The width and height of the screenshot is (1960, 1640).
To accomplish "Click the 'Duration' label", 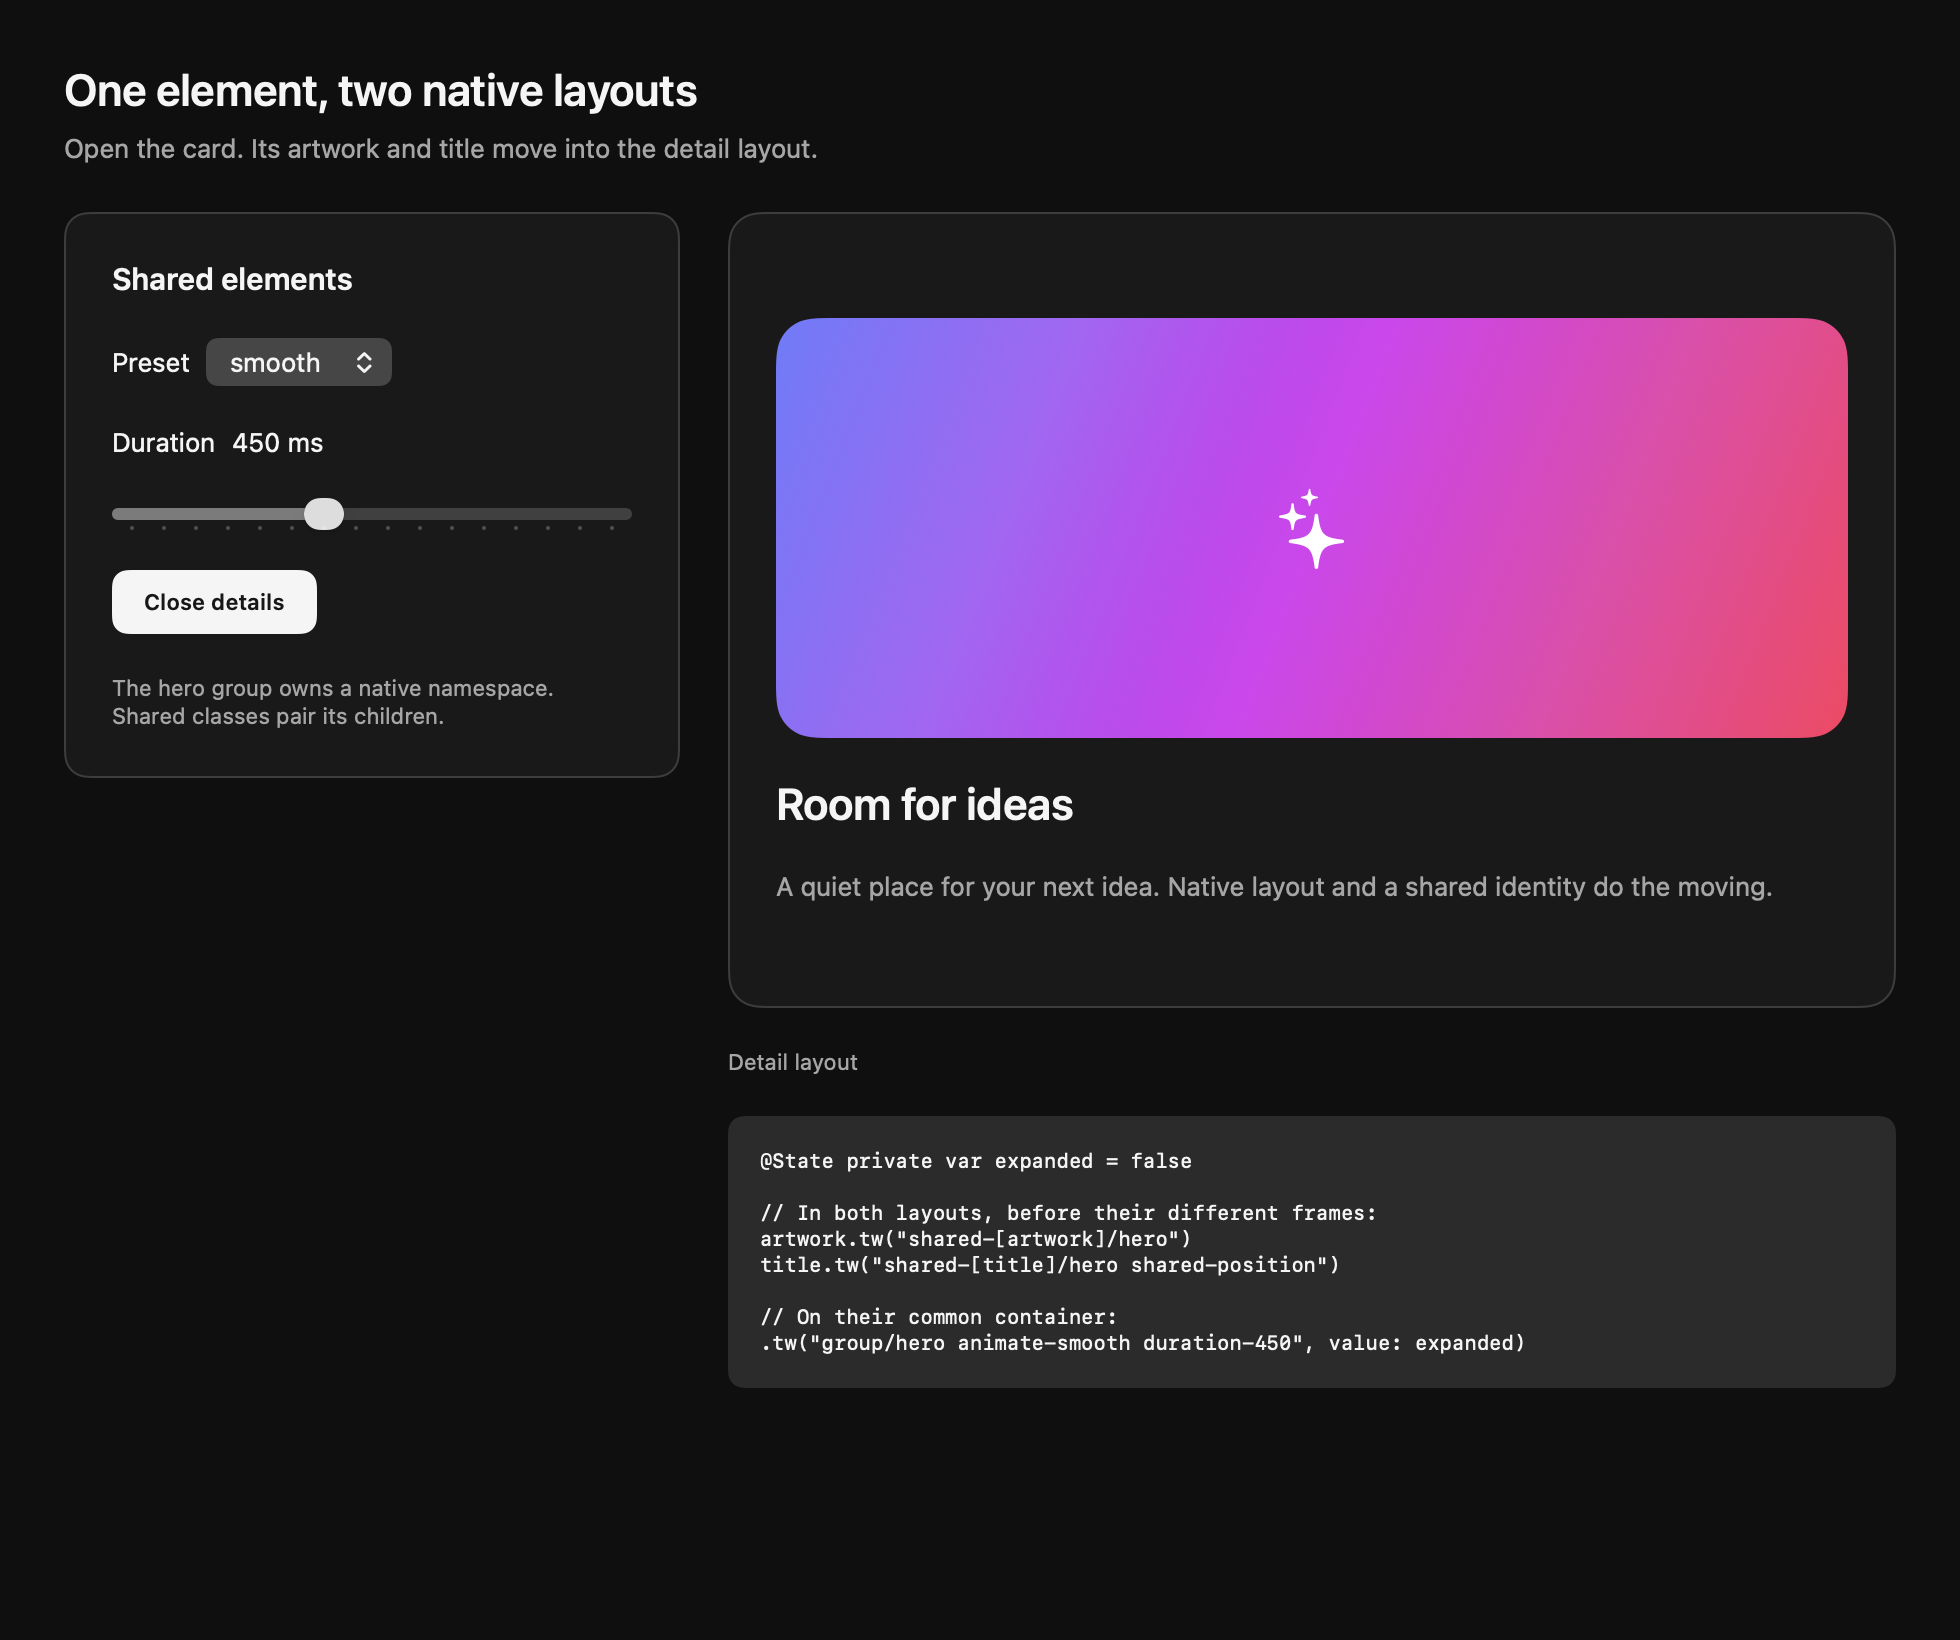I will point(163,443).
